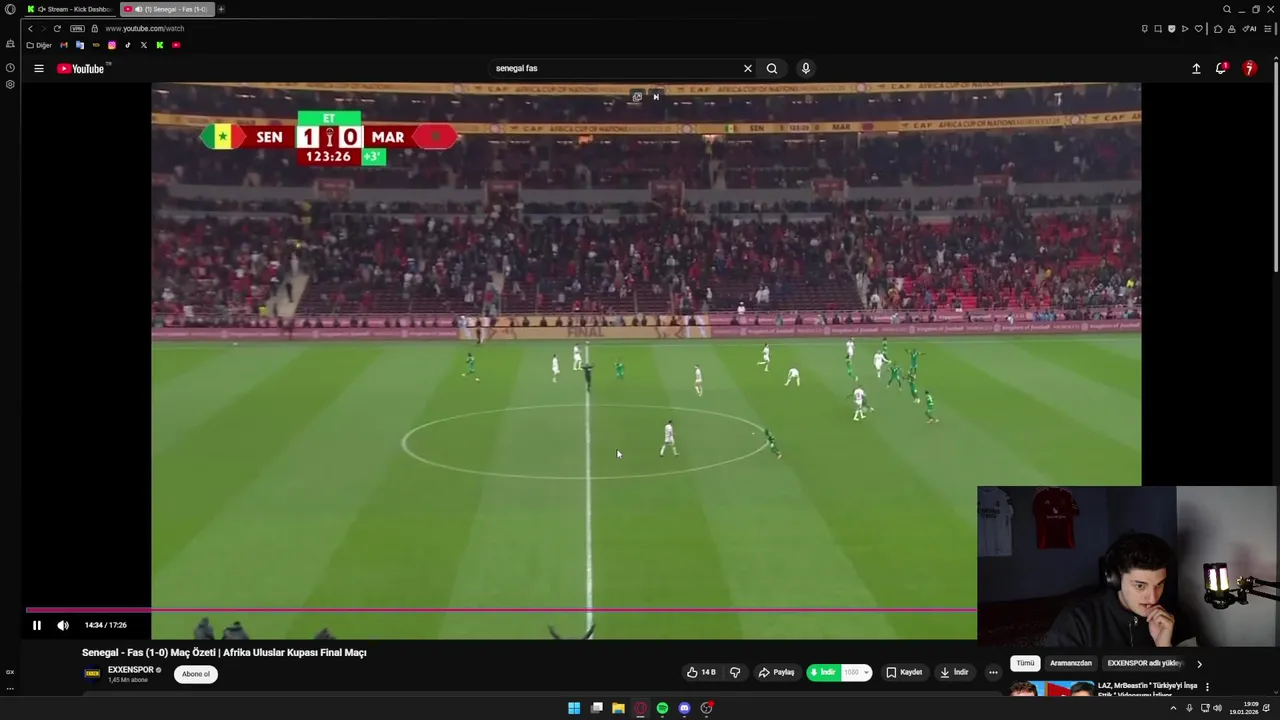Open the Easy Setup sliders icon

pyautogui.click(x=1266, y=28)
